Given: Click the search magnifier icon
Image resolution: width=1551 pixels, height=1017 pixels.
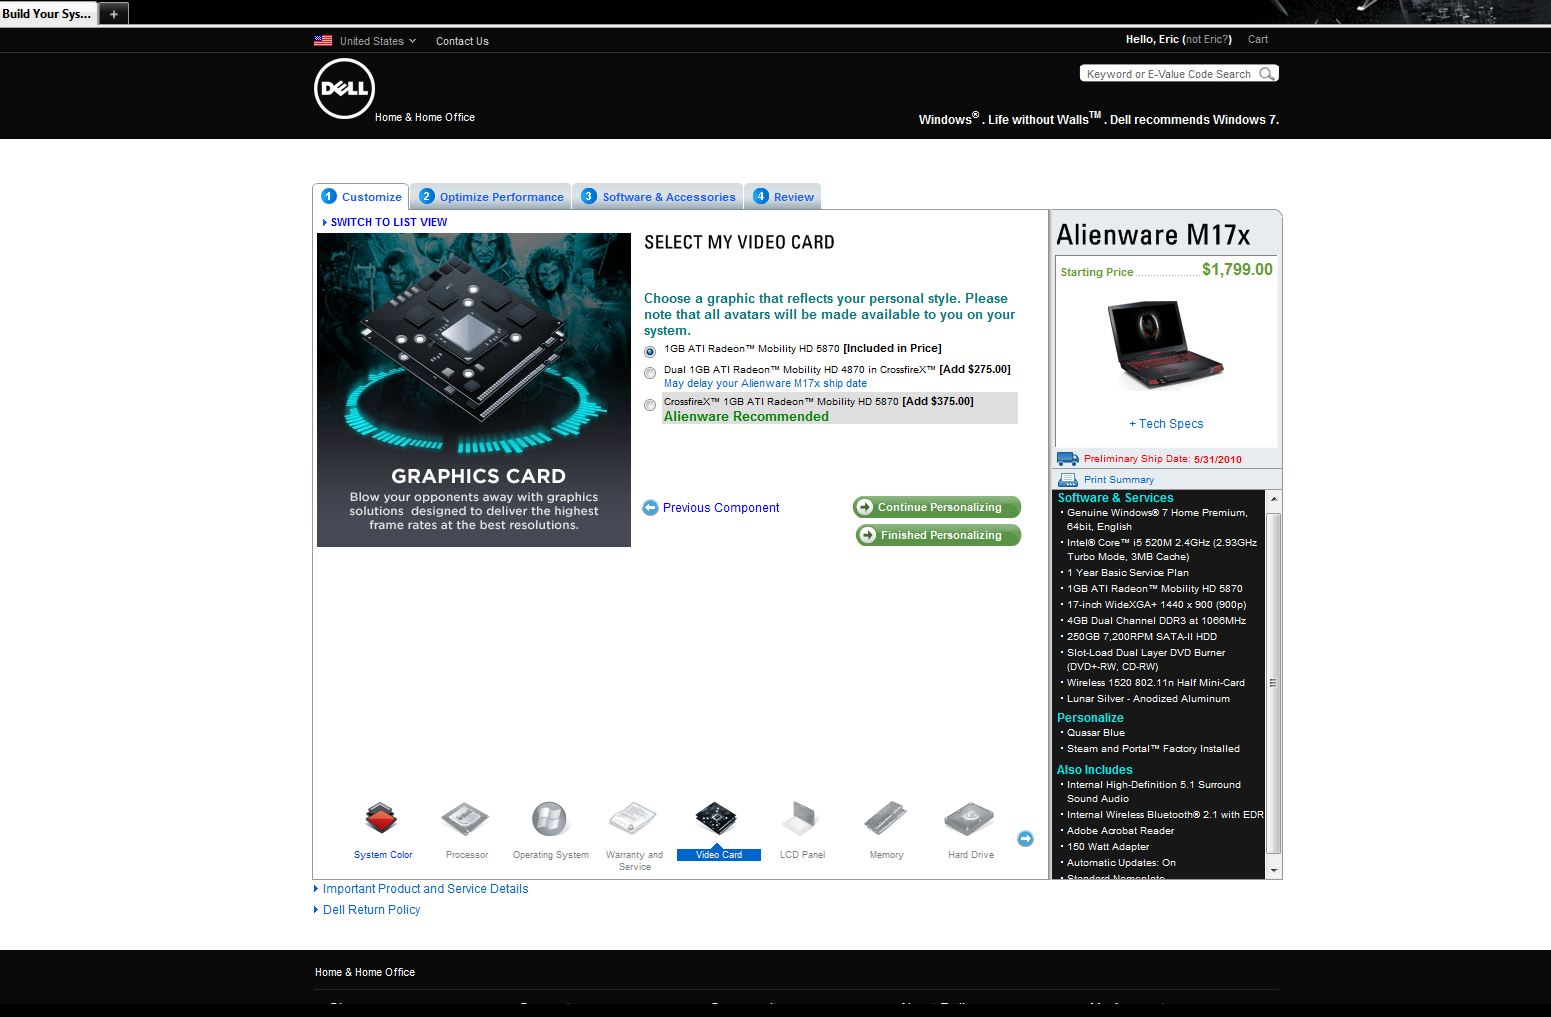Looking at the screenshot, I should pos(1267,73).
